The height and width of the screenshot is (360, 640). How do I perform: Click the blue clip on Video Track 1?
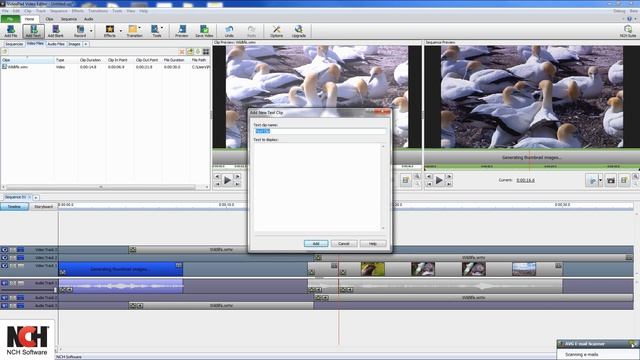click(x=120, y=269)
